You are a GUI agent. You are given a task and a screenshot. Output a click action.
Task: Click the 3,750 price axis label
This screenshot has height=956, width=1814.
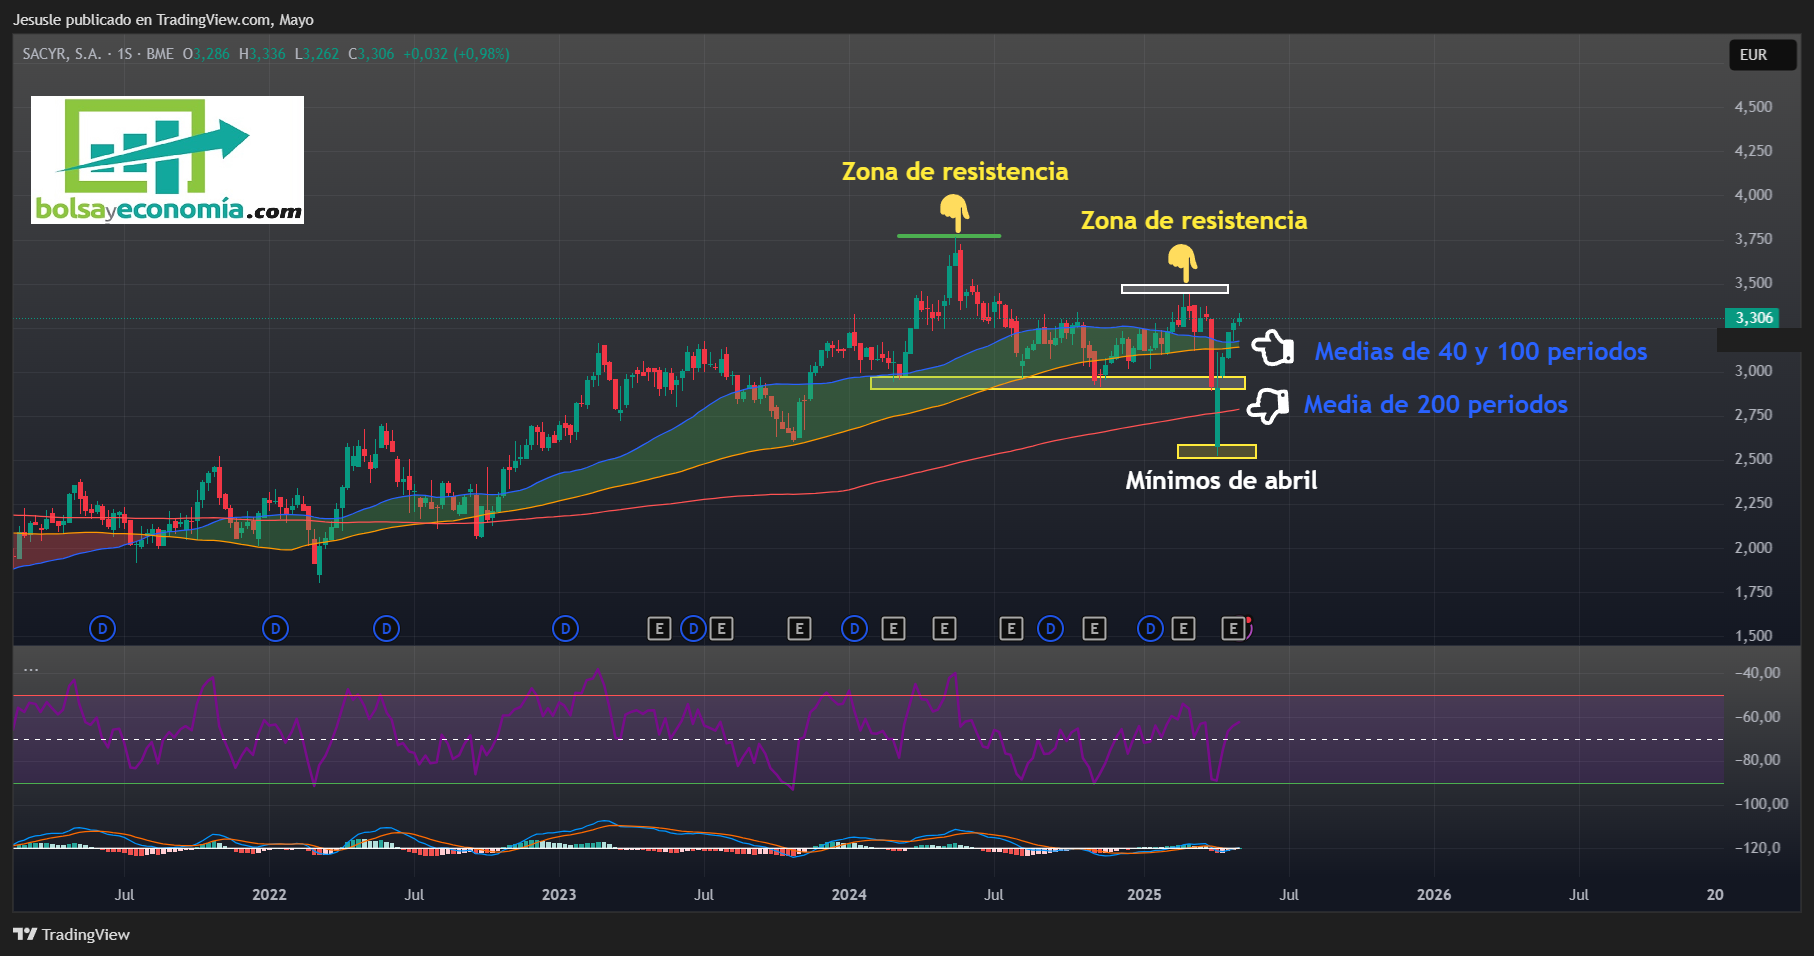[1753, 238]
